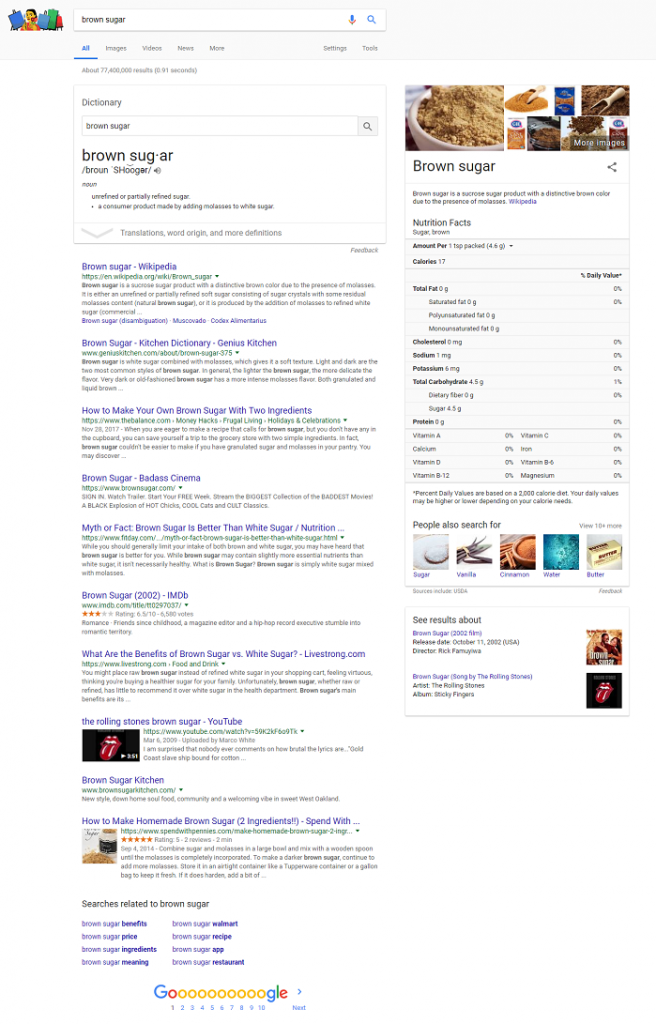Go to results page 2
Screen dimensions: 656x1024
click(182, 1008)
